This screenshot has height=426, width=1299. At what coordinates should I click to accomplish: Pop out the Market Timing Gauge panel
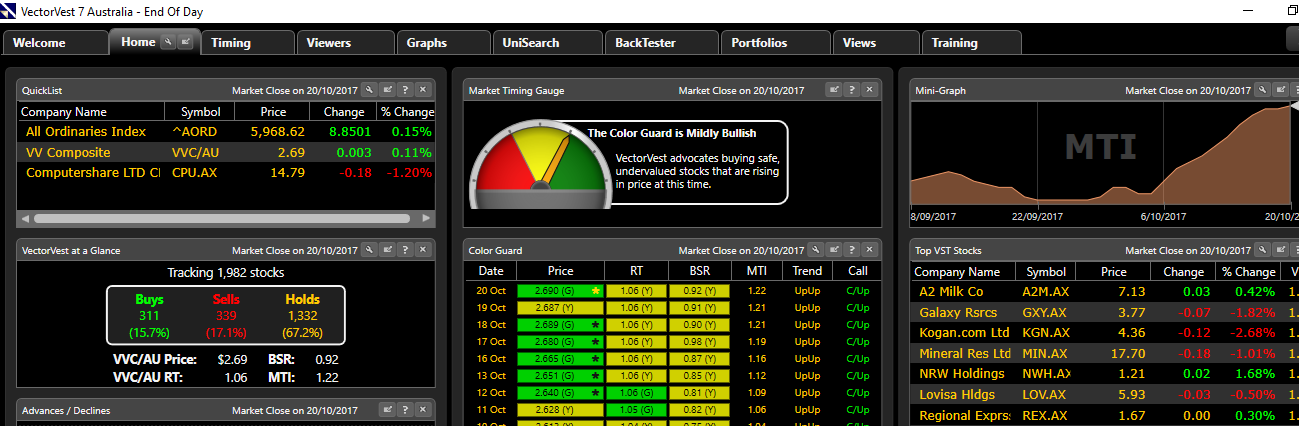tap(833, 90)
